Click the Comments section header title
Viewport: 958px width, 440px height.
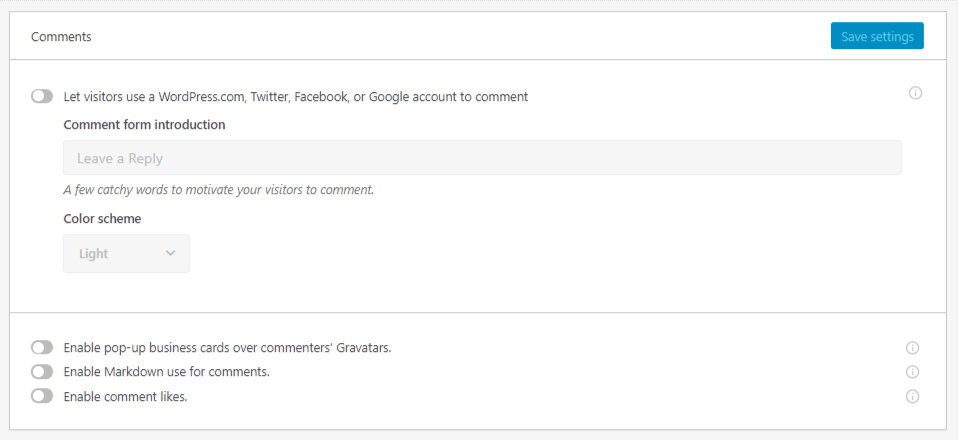tap(61, 37)
